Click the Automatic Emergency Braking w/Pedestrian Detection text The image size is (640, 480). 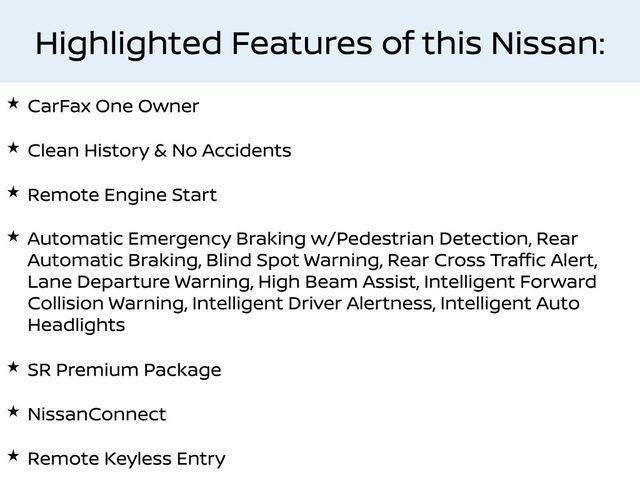[277, 238]
